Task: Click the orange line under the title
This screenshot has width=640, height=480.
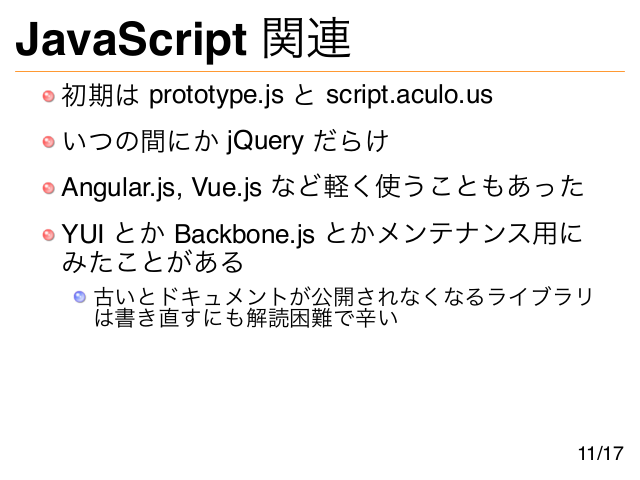Action: [x=320, y=71]
